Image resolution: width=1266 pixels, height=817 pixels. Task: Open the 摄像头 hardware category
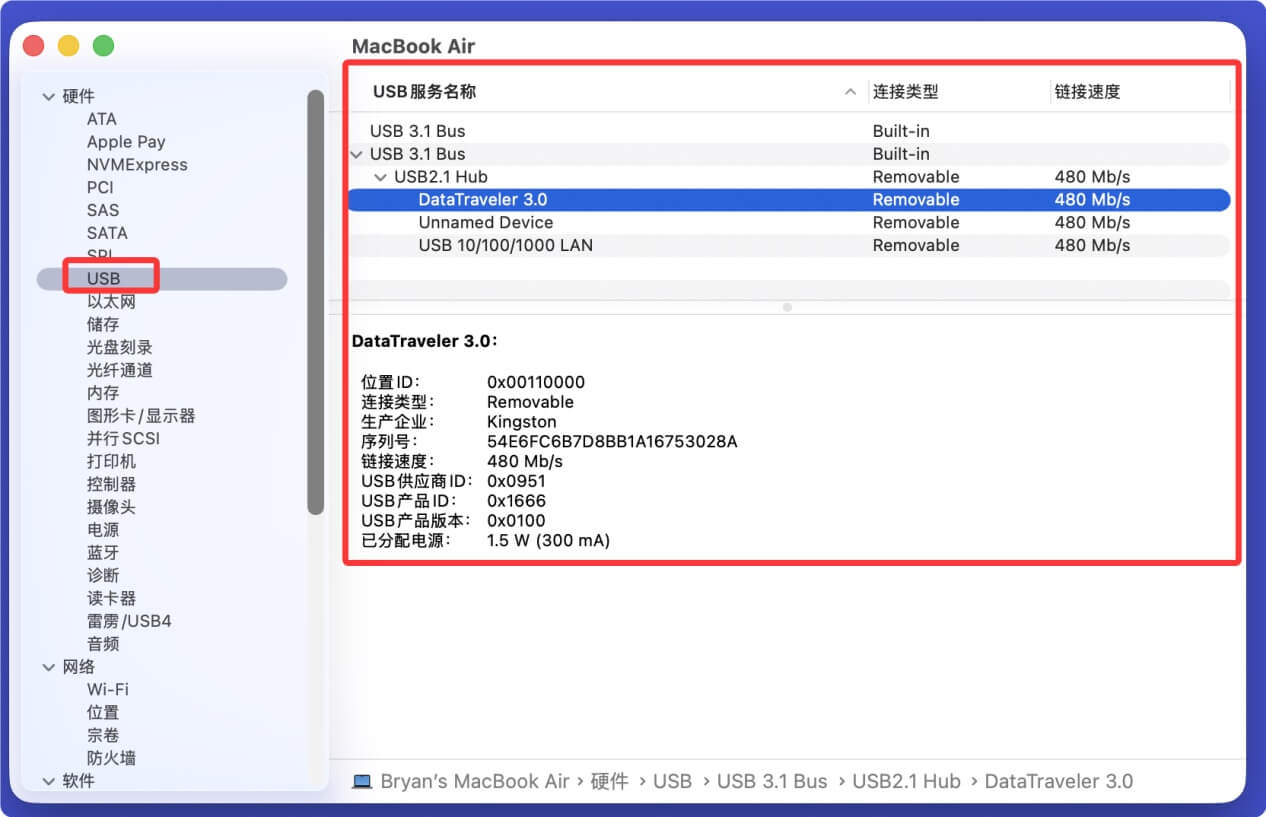click(112, 507)
